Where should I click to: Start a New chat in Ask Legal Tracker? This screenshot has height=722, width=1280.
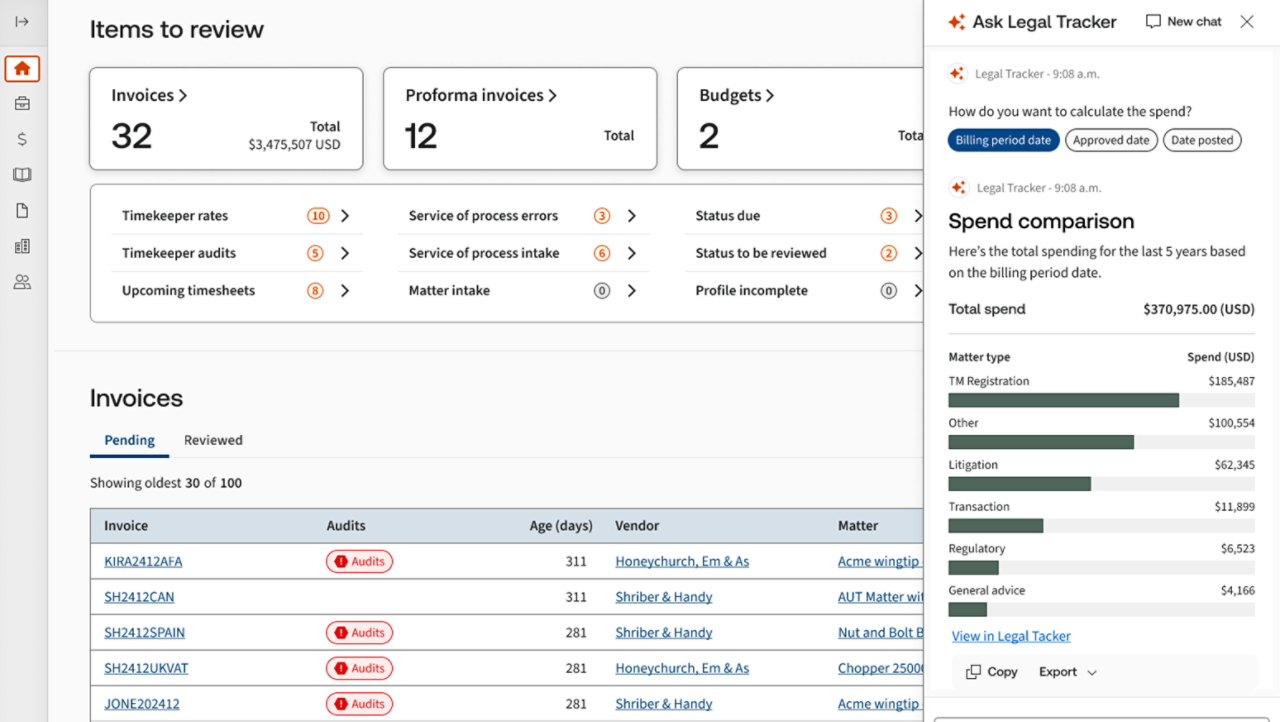1183,21
